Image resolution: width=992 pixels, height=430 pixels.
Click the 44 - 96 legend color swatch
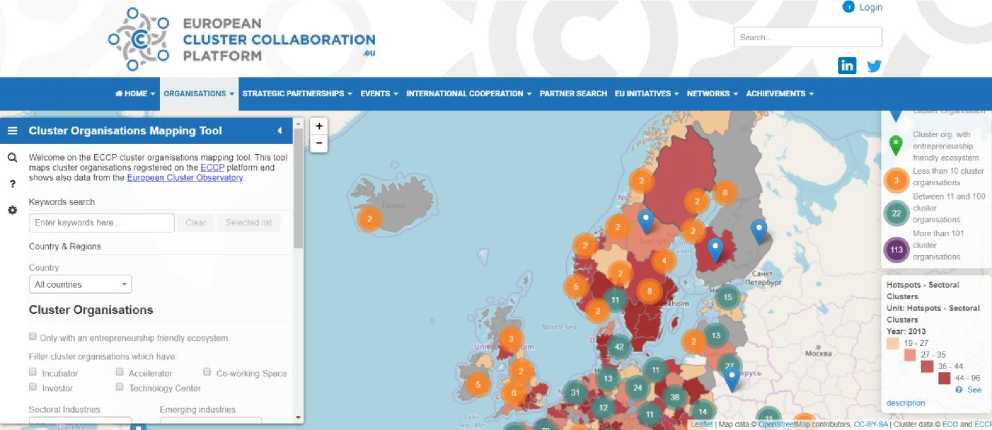point(944,378)
